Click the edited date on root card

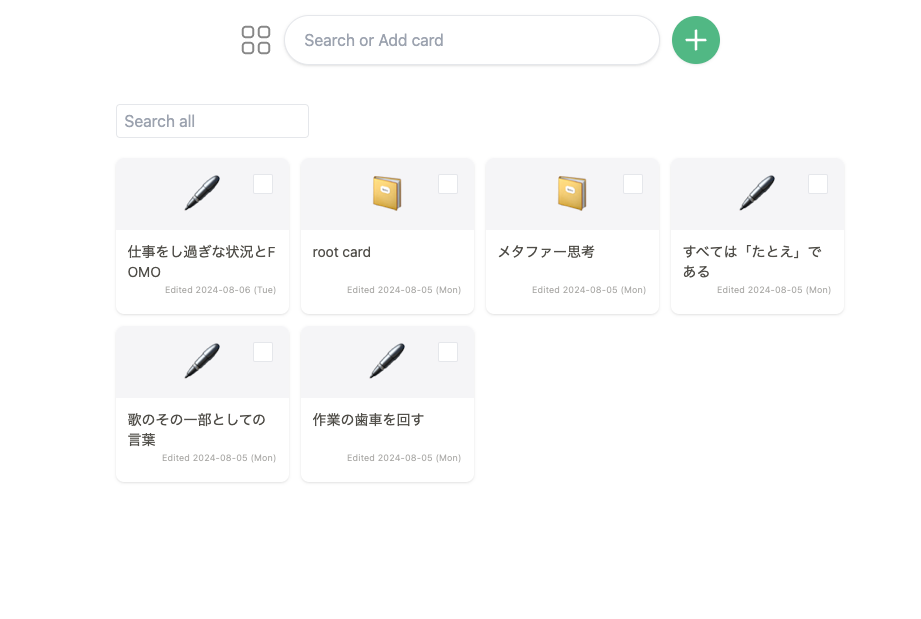click(x=404, y=290)
